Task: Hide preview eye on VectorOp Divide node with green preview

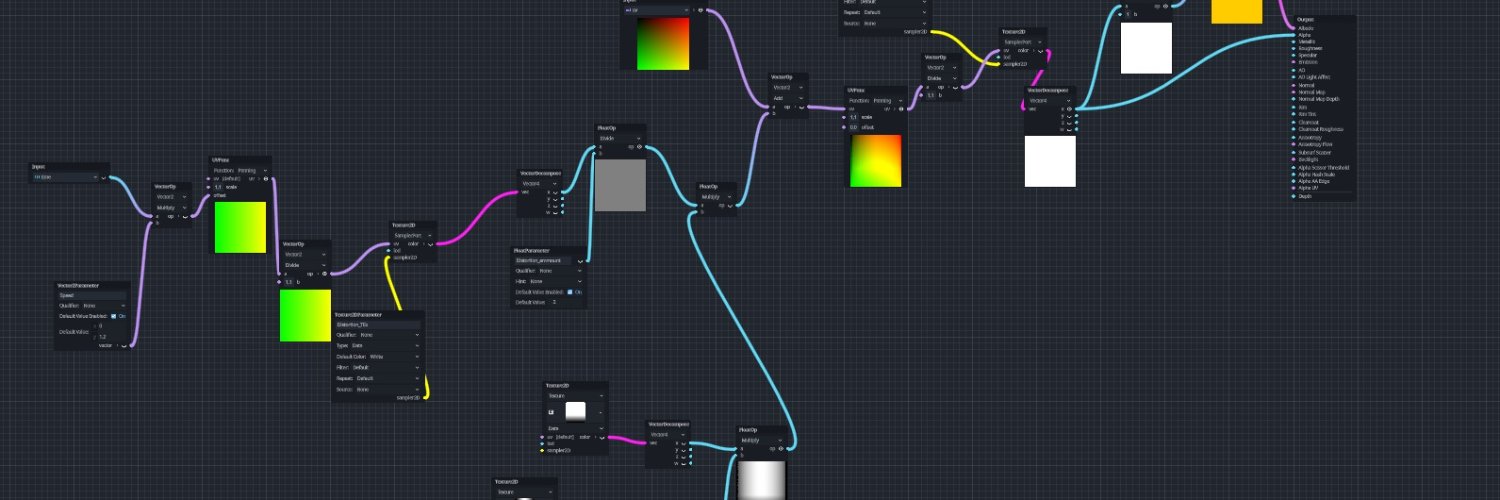Action: tap(323, 274)
